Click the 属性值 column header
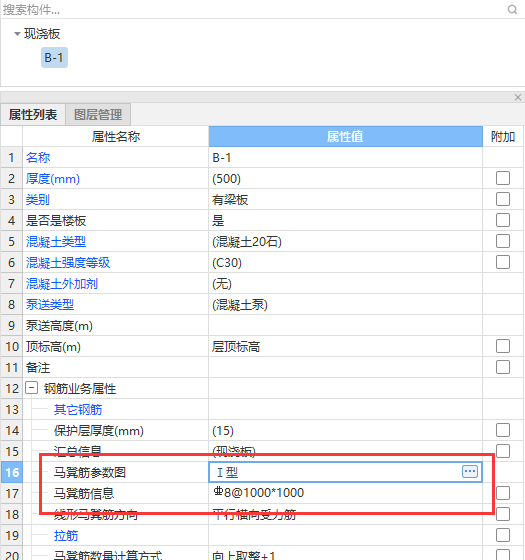Image resolution: width=525 pixels, height=560 pixels. (x=345, y=136)
